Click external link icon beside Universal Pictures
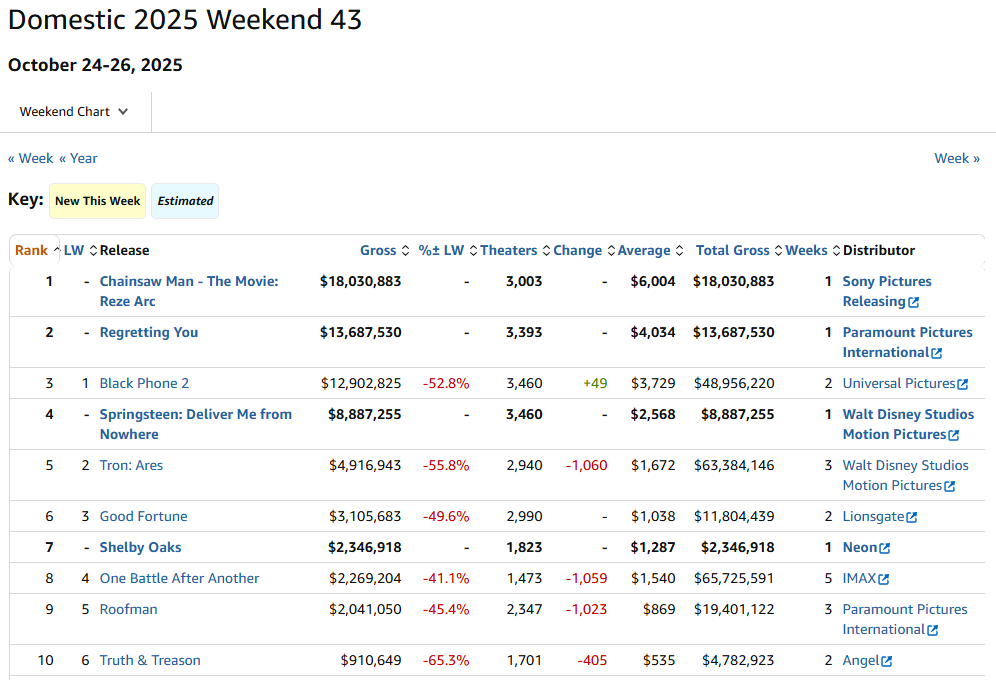This screenshot has height=680, width=996. [963, 384]
